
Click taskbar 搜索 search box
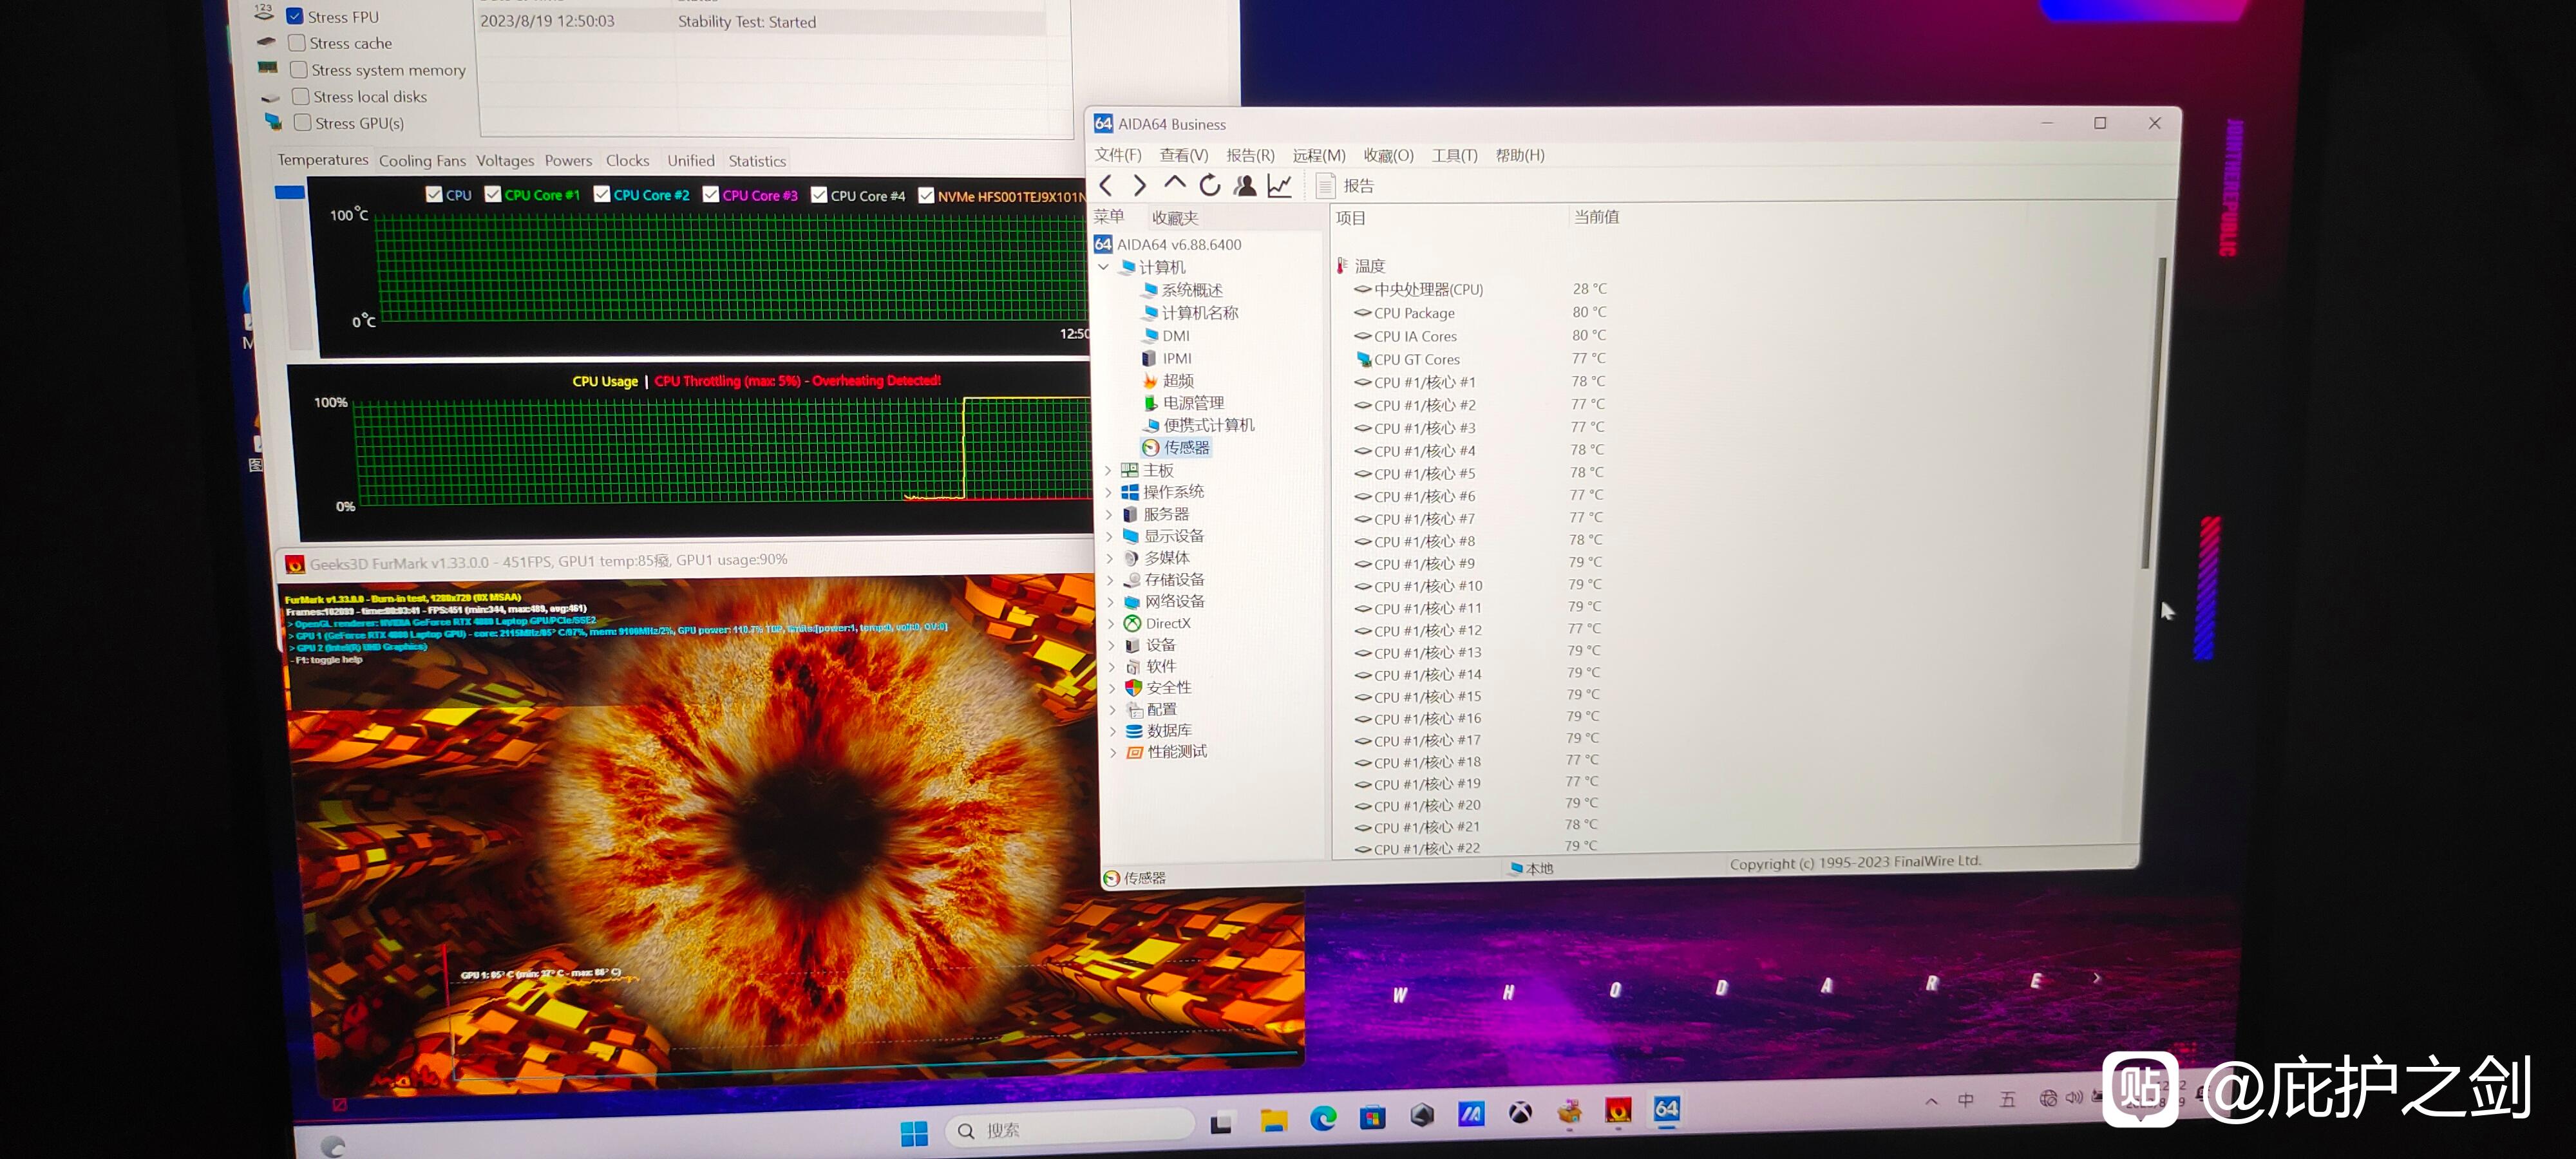tap(1069, 1129)
